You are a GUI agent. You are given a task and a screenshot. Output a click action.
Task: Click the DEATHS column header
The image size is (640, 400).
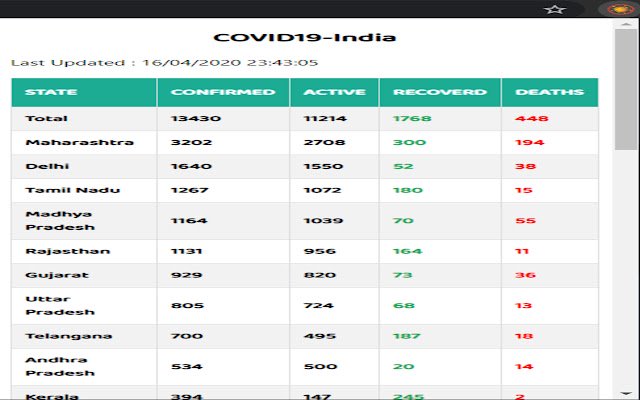pos(549,92)
